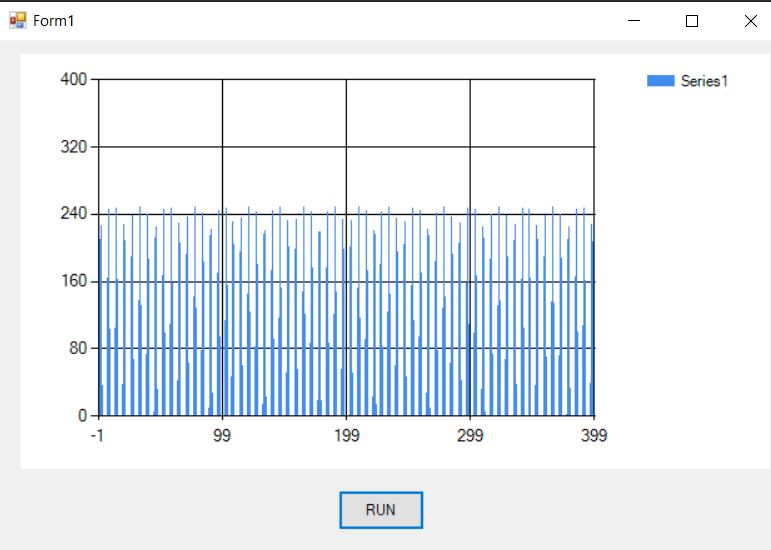Click the RUN button
This screenshot has width=771, height=550.
click(x=381, y=510)
